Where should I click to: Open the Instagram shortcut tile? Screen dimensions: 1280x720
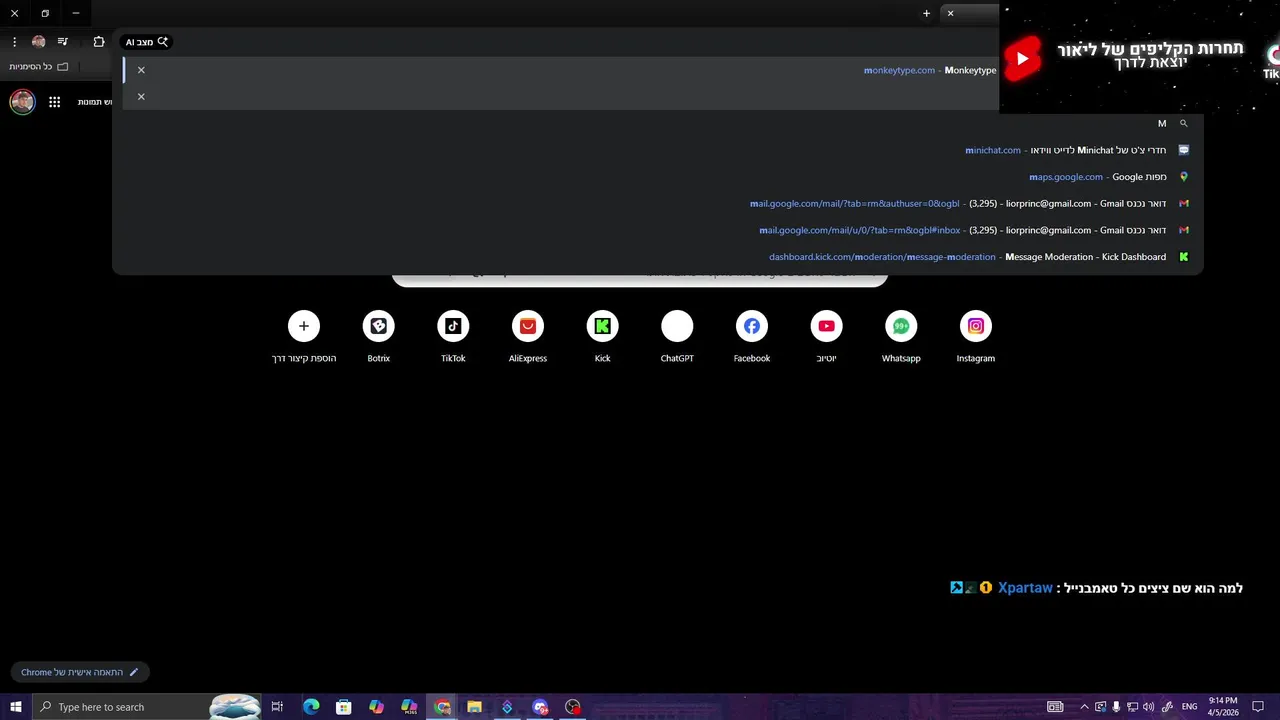pos(975,337)
